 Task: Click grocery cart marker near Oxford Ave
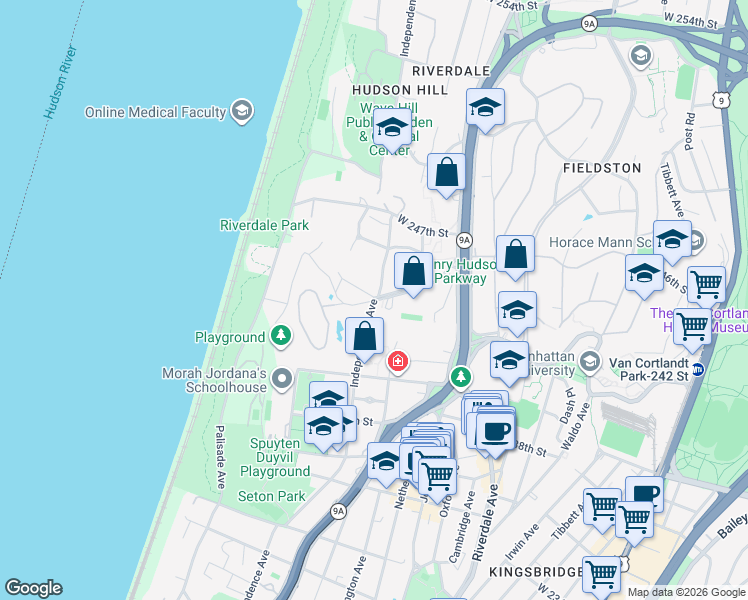[437, 479]
